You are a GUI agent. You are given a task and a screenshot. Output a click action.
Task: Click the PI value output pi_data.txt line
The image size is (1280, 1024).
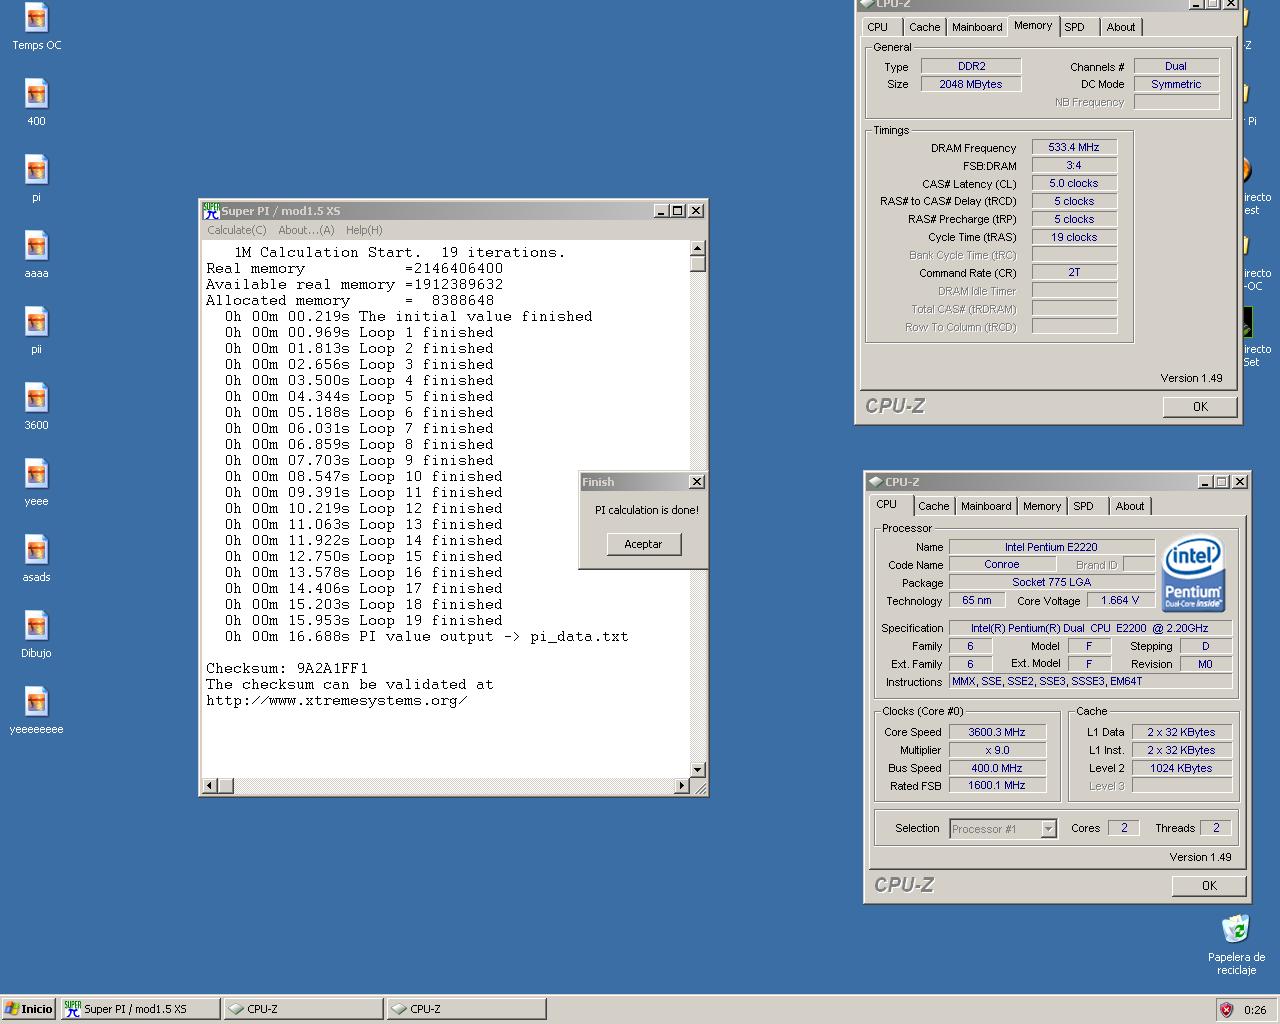click(x=426, y=636)
